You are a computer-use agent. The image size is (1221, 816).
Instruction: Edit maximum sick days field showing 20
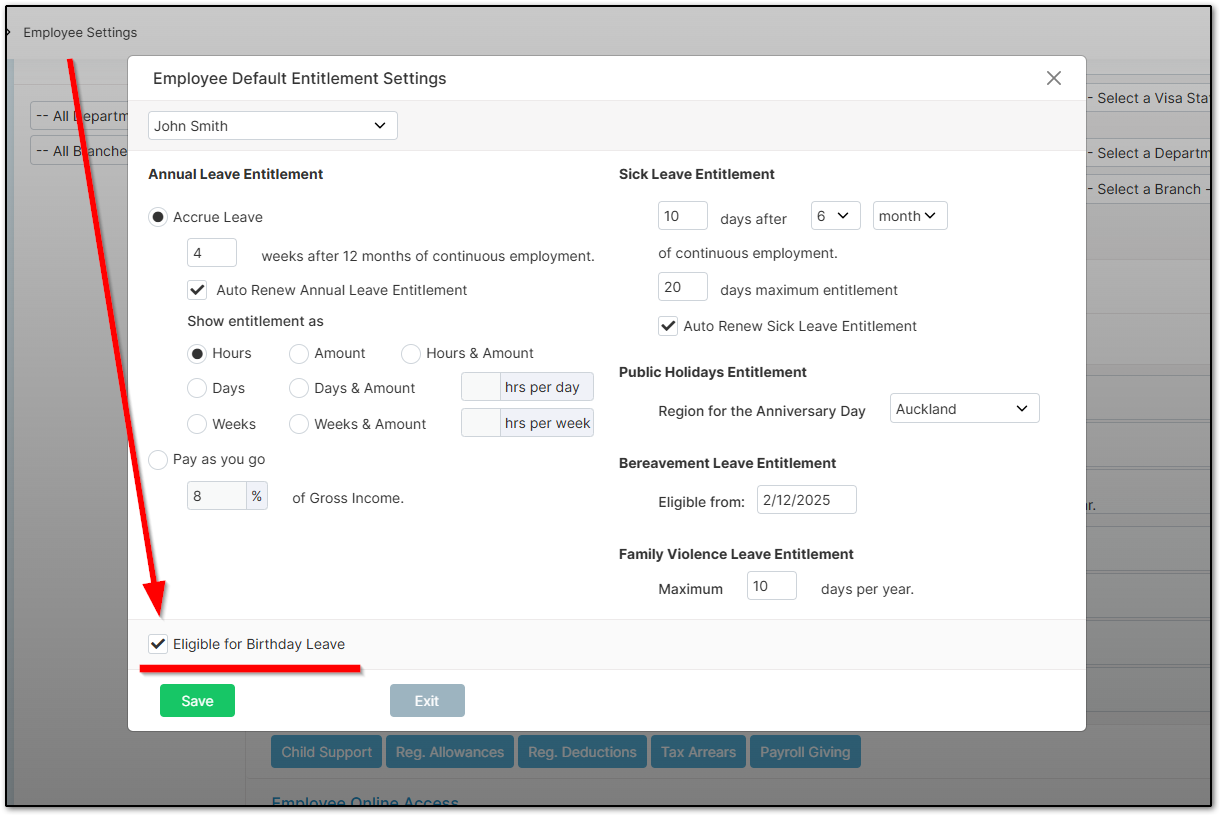pos(683,287)
